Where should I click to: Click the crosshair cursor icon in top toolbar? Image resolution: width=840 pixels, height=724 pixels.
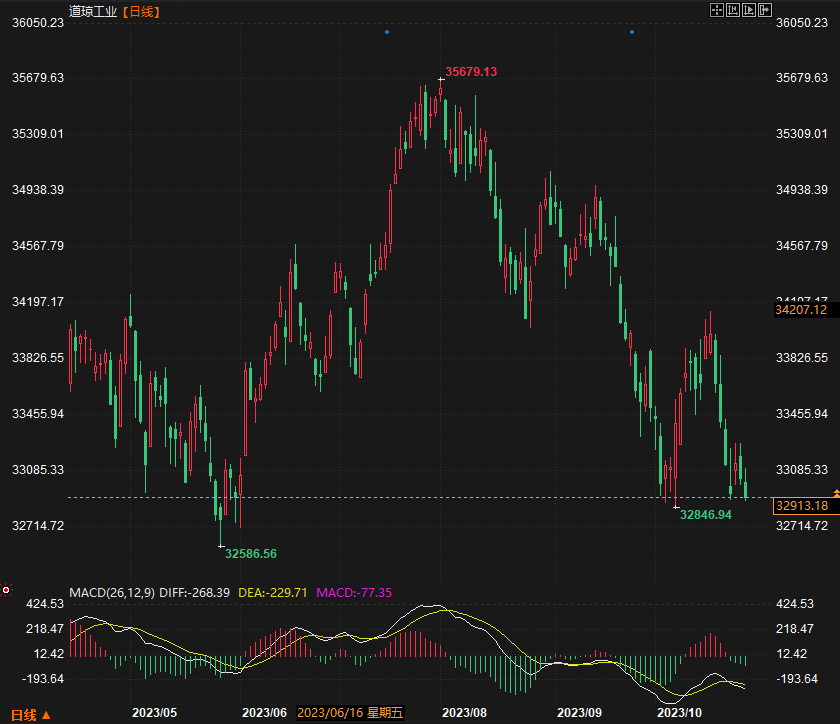click(717, 10)
